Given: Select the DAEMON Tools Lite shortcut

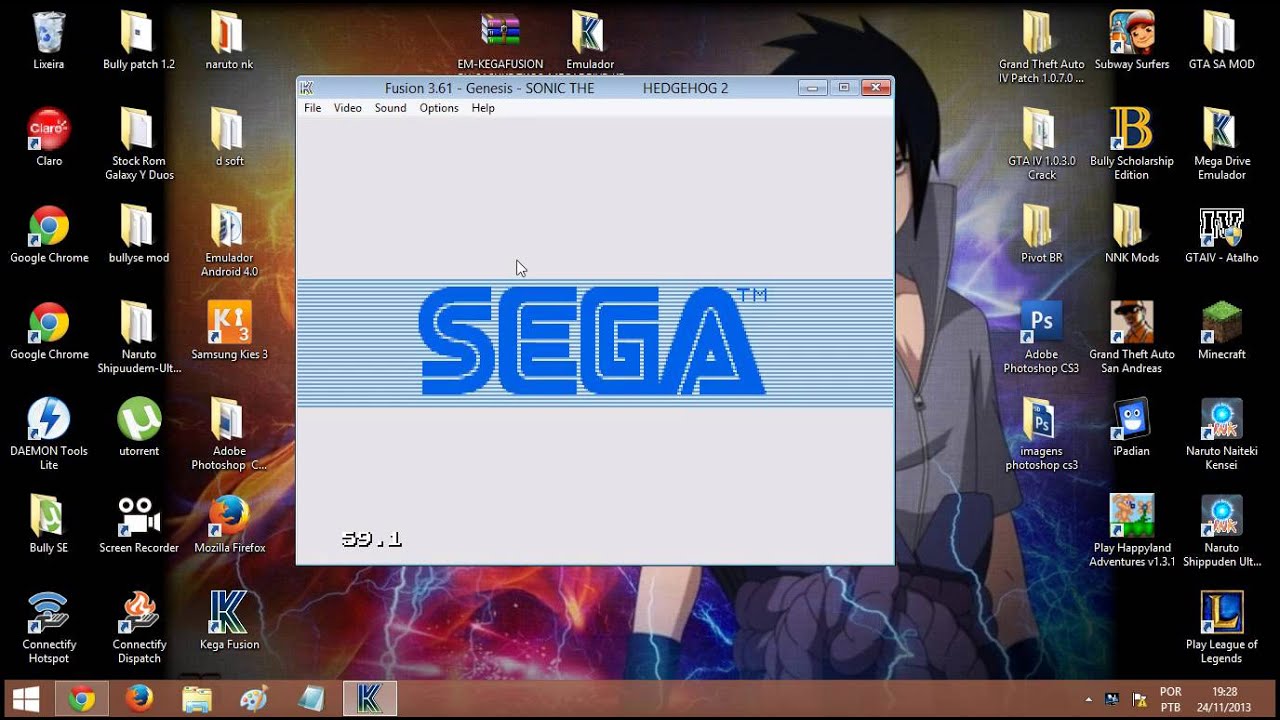Looking at the screenshot, I should [x=48, y=434].
